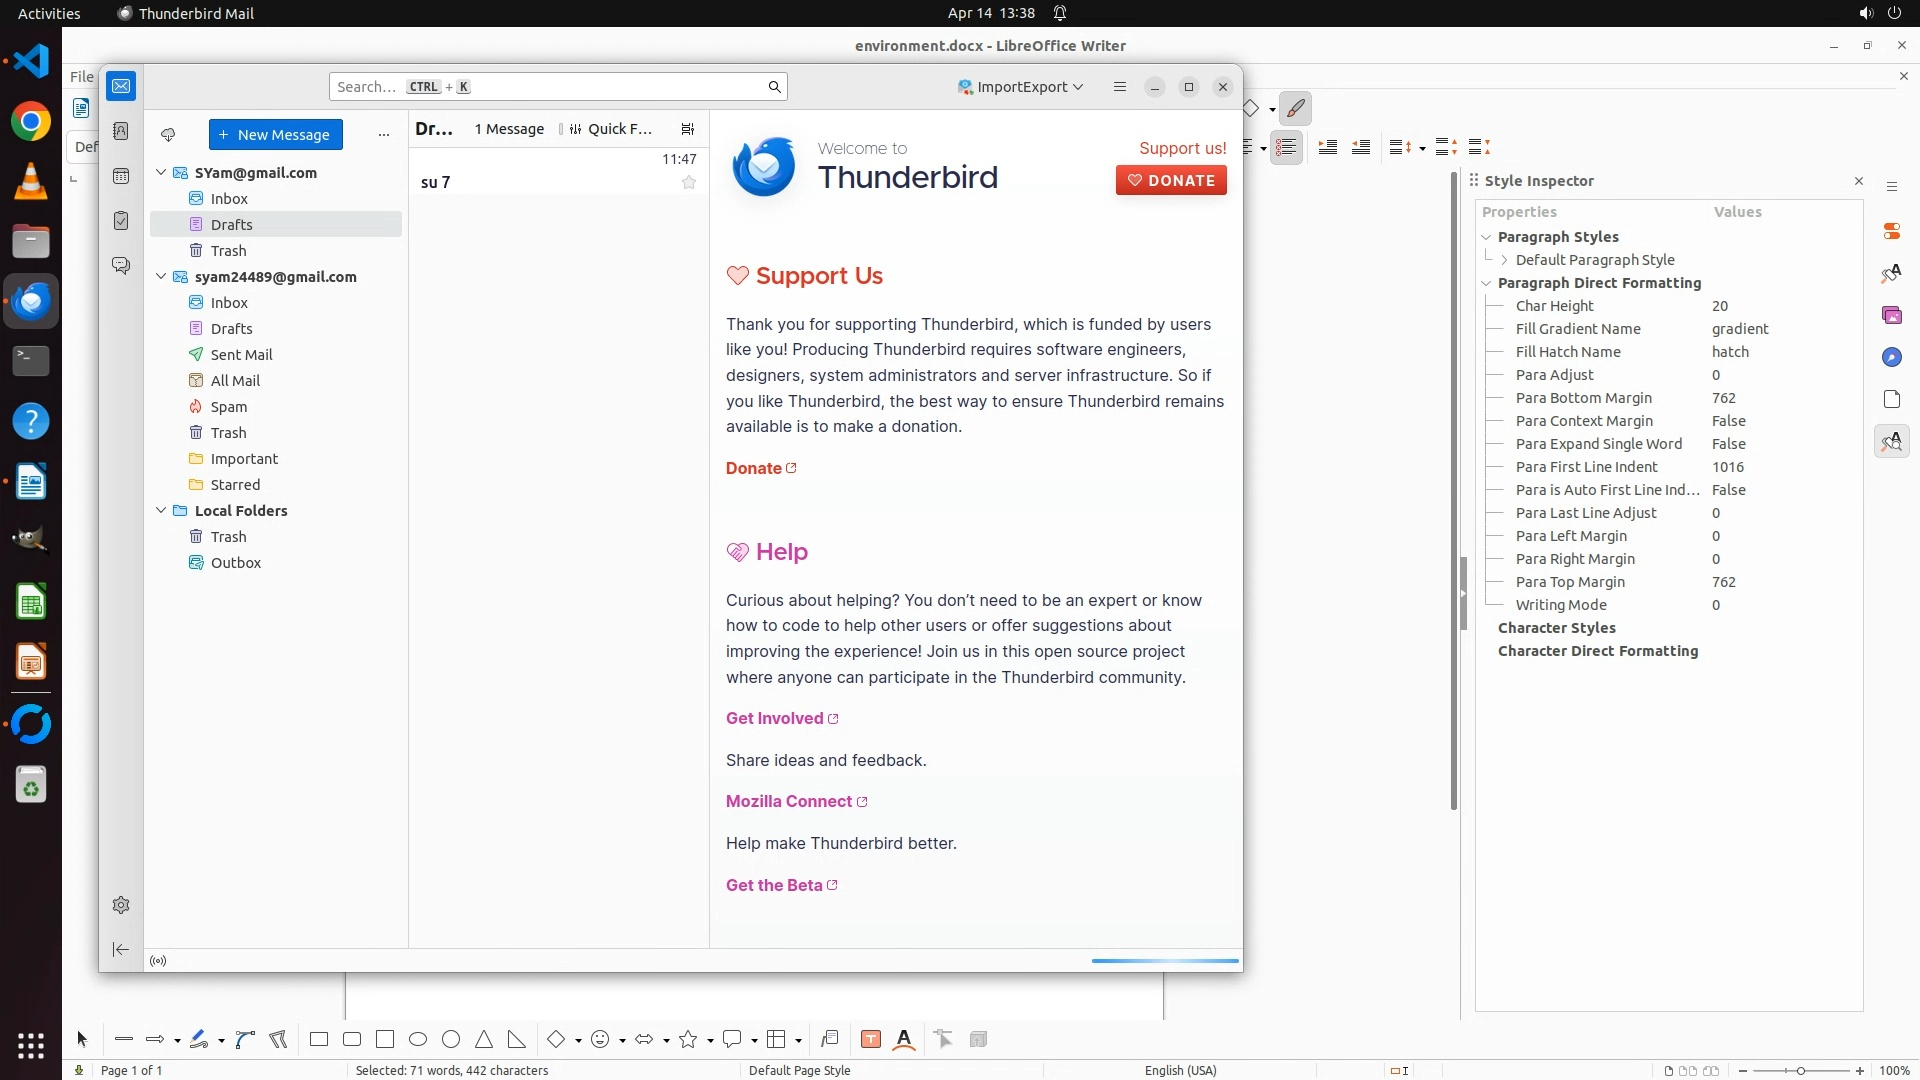Open Calendar space in Thunderbird sidebar
Image resolution: width=1920 pixels, height=1080 pixels.
click(x=121, y=176)
